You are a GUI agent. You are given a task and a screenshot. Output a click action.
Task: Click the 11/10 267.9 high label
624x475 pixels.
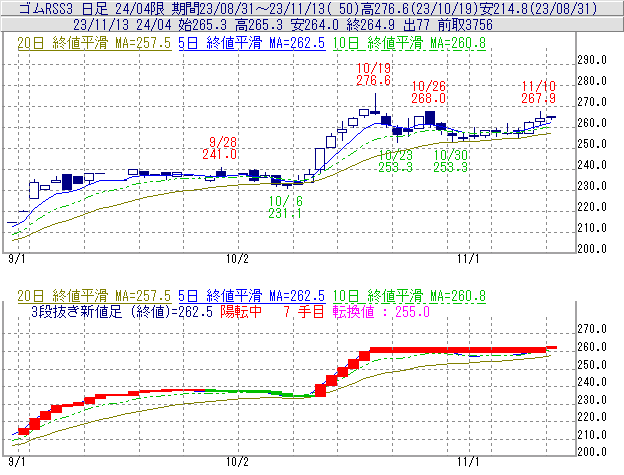539,92
